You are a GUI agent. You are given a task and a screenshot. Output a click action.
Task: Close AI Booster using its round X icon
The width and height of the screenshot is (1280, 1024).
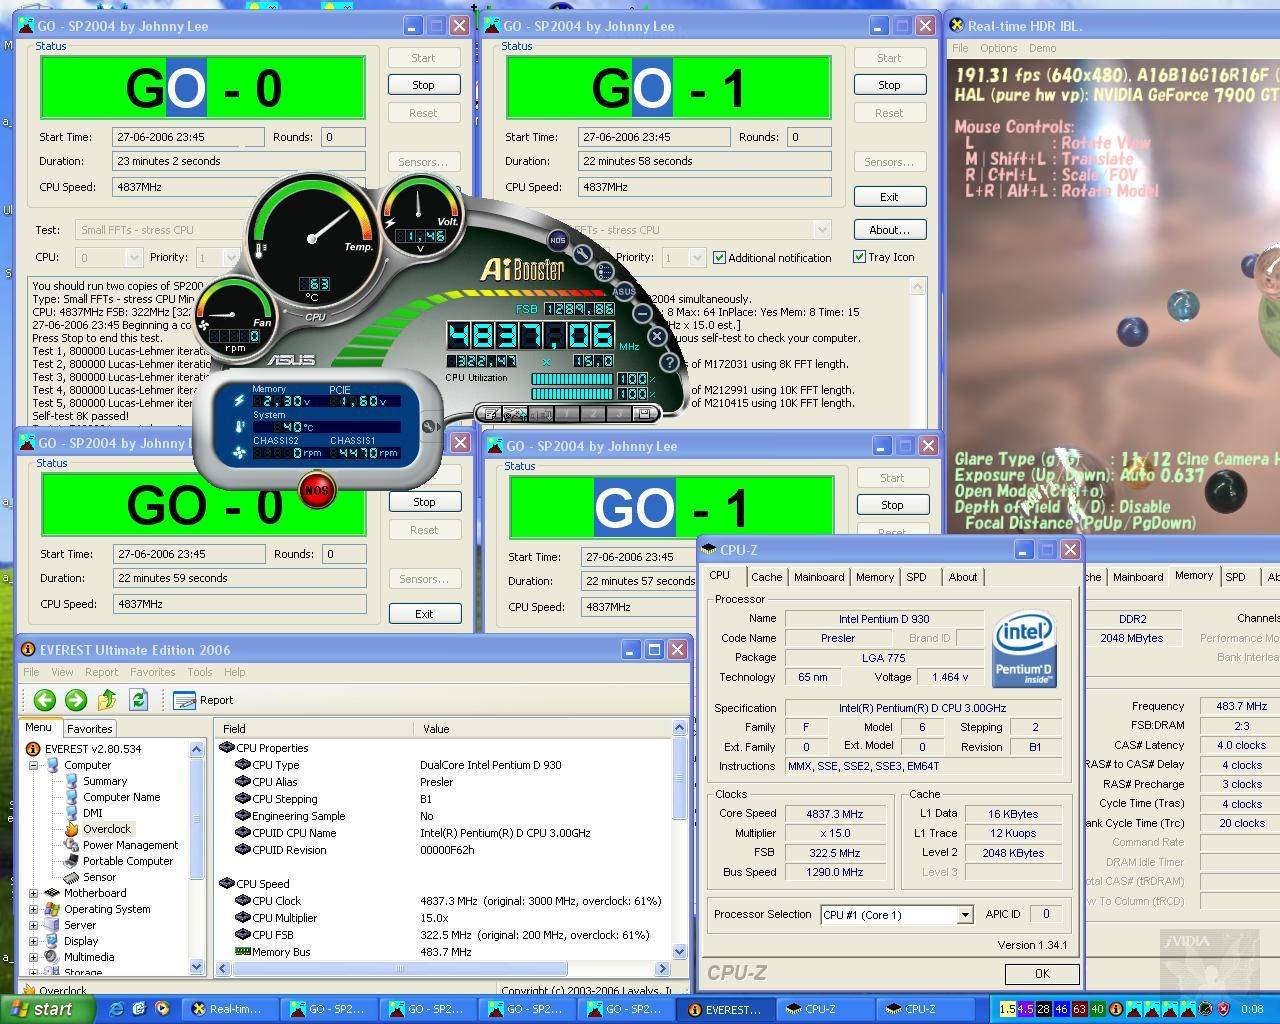click(x=657, y=337)
